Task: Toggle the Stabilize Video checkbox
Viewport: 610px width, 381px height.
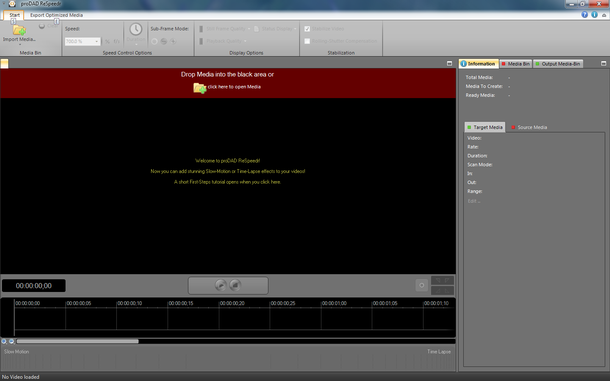Action: point(307,29)
